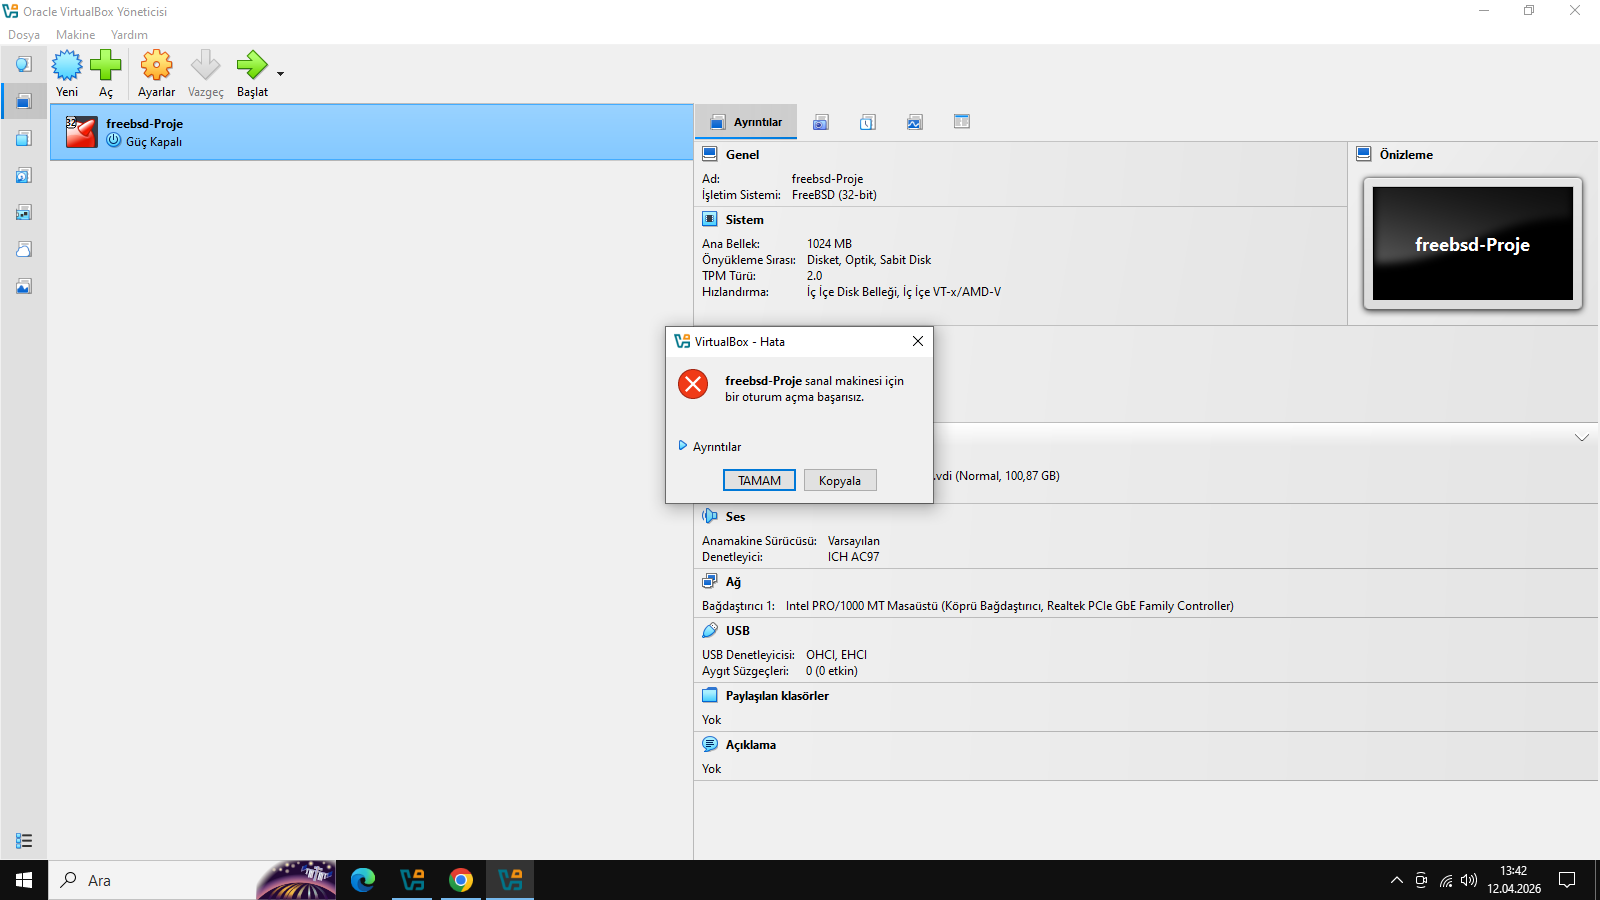Click the Paylaşılan klasörler section title
Screen dimensions: 1600x900
[x=777, y=696]
